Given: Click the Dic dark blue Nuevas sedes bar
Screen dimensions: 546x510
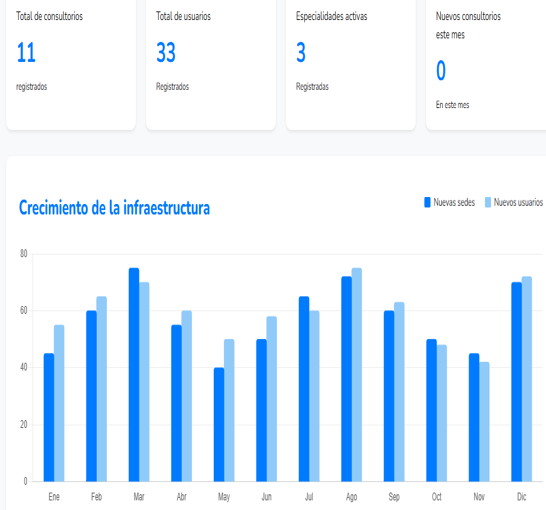Looking at the screenshot, I should [516, 382].
